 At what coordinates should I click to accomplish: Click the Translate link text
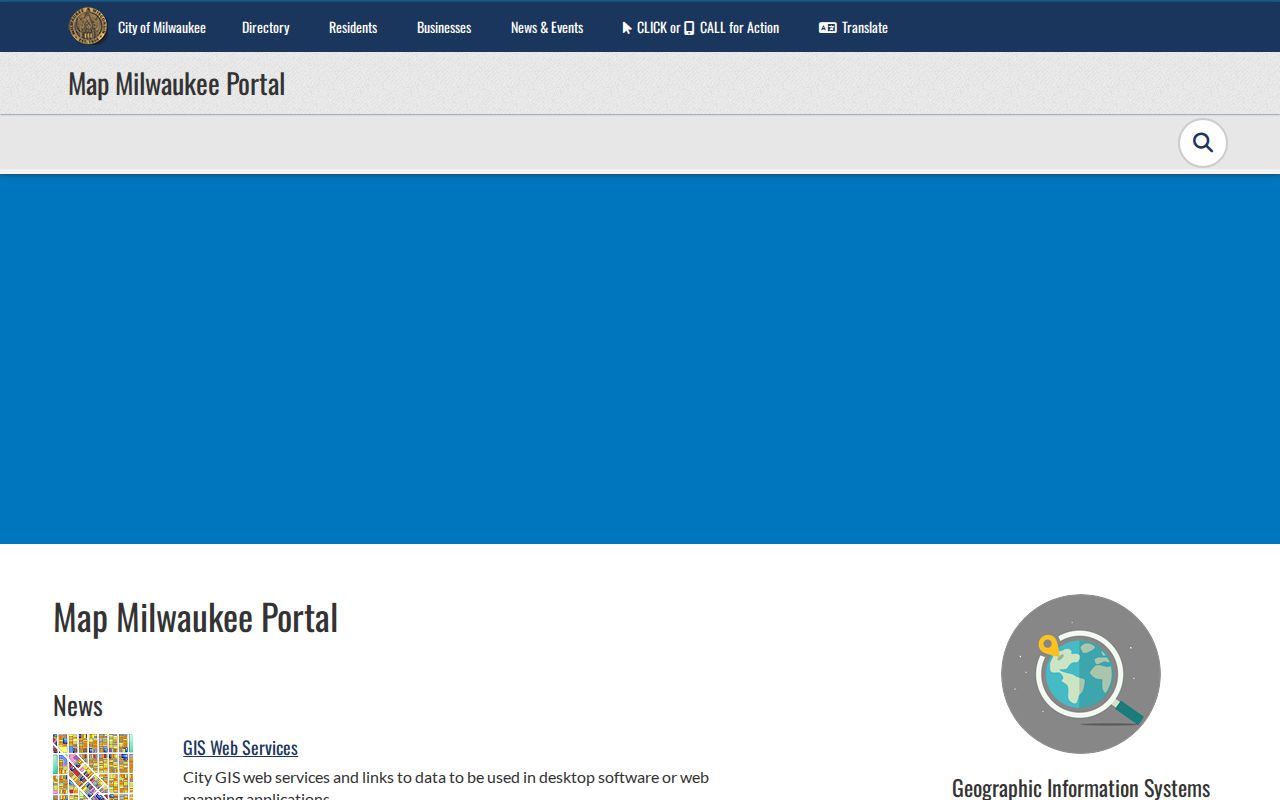click(x=865, y=28)
